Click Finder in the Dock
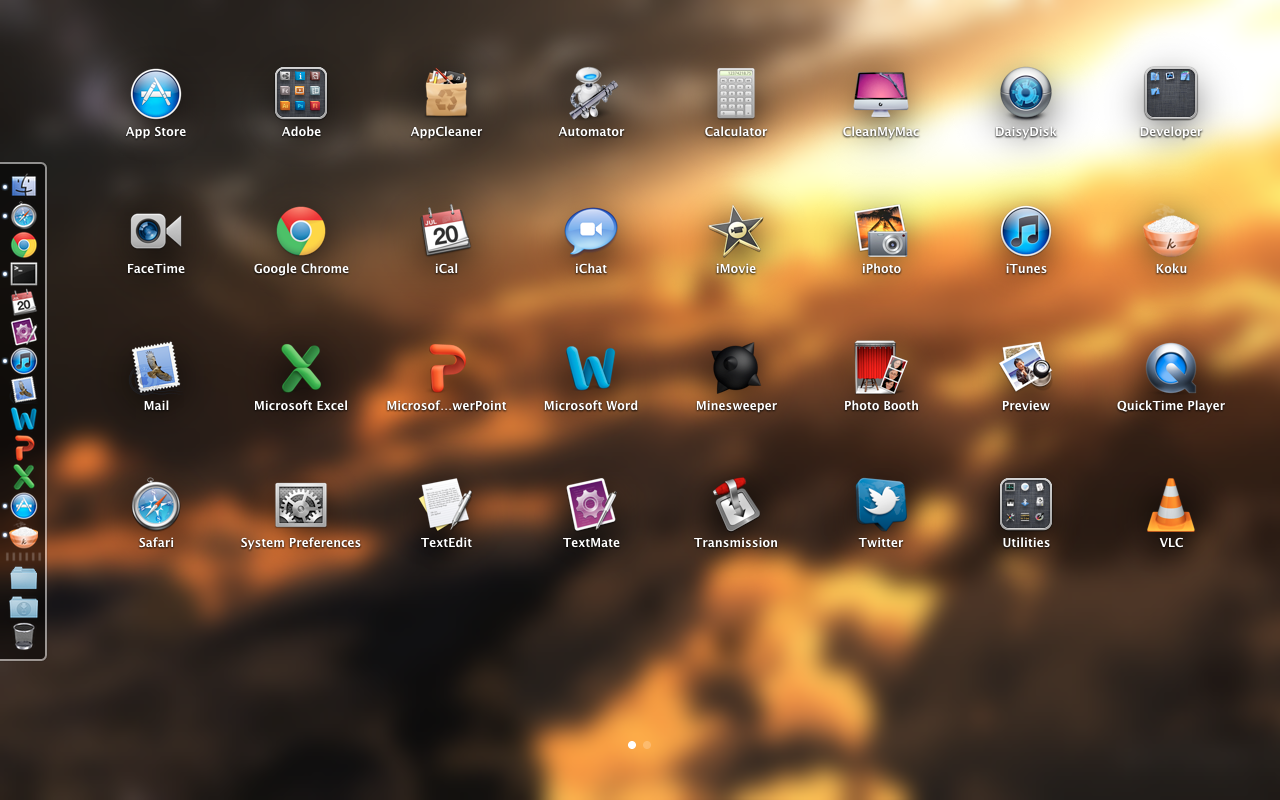The image size is (1280, 800). point(24,186)
